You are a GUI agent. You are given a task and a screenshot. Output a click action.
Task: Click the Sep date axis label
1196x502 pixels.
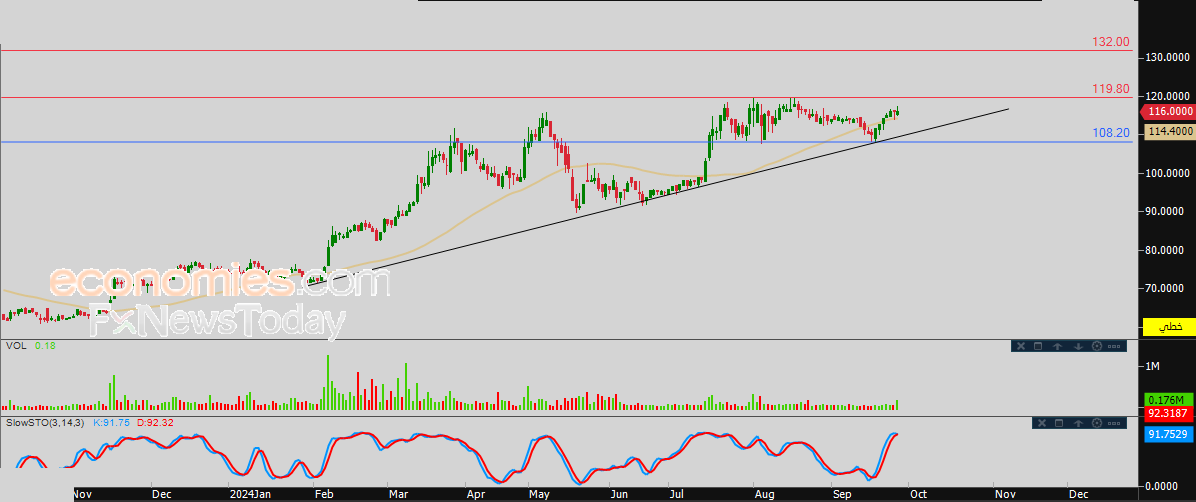click(843, 494)
